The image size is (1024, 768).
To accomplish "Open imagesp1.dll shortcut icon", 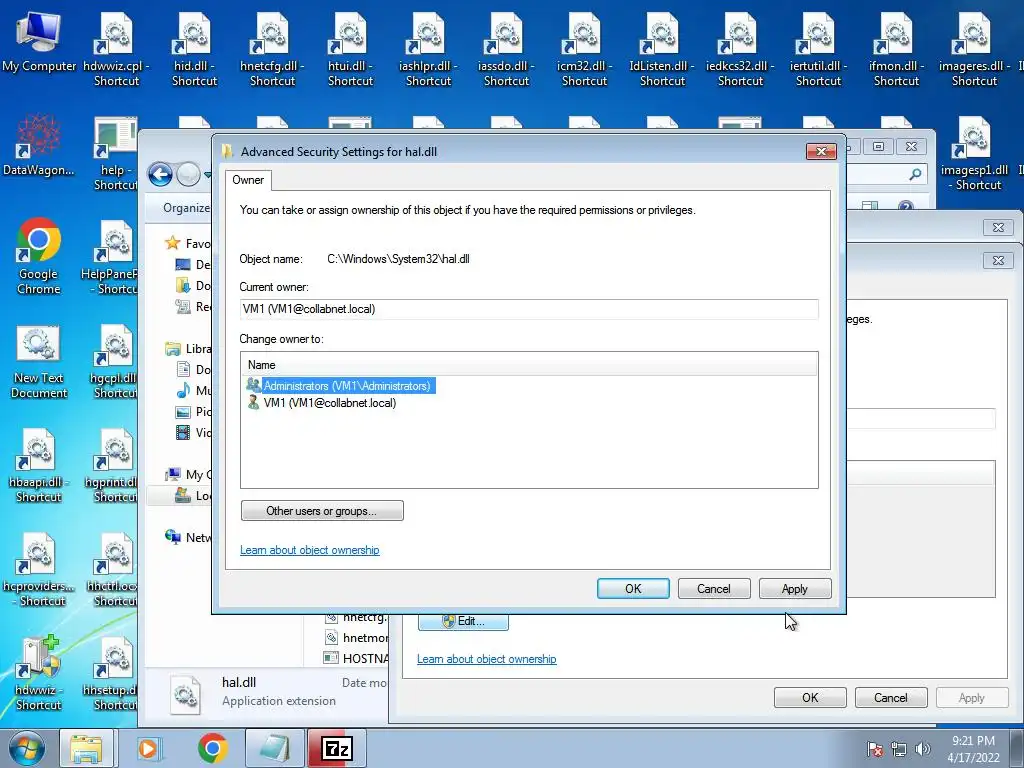I will pos(974,153).
